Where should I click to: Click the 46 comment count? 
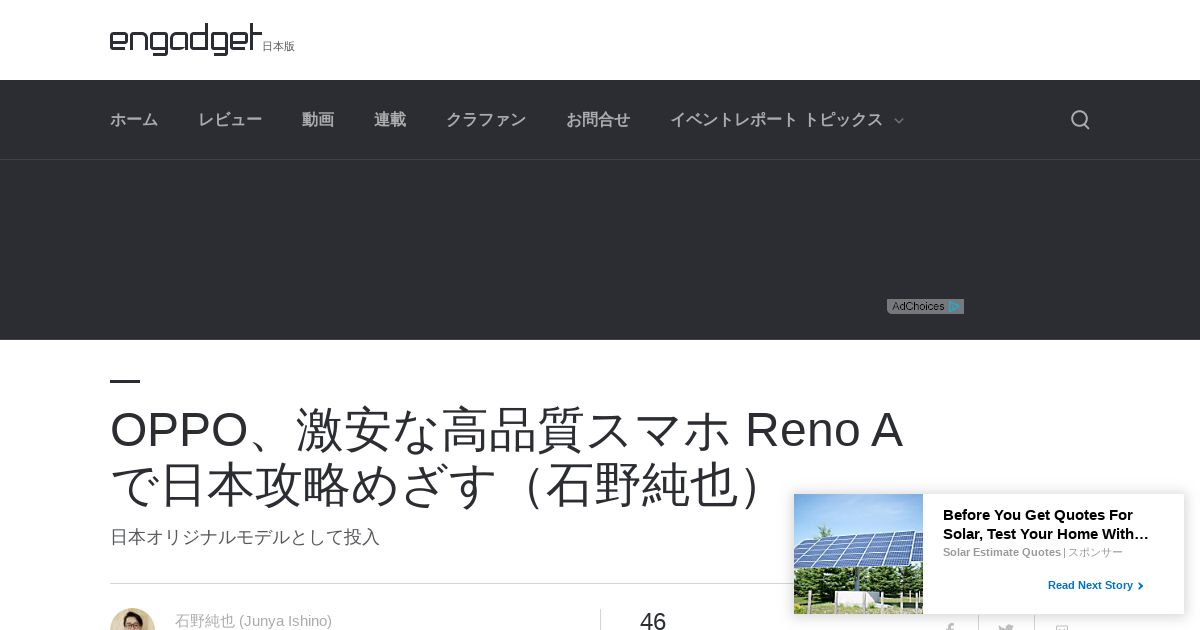tap(653, 621)
